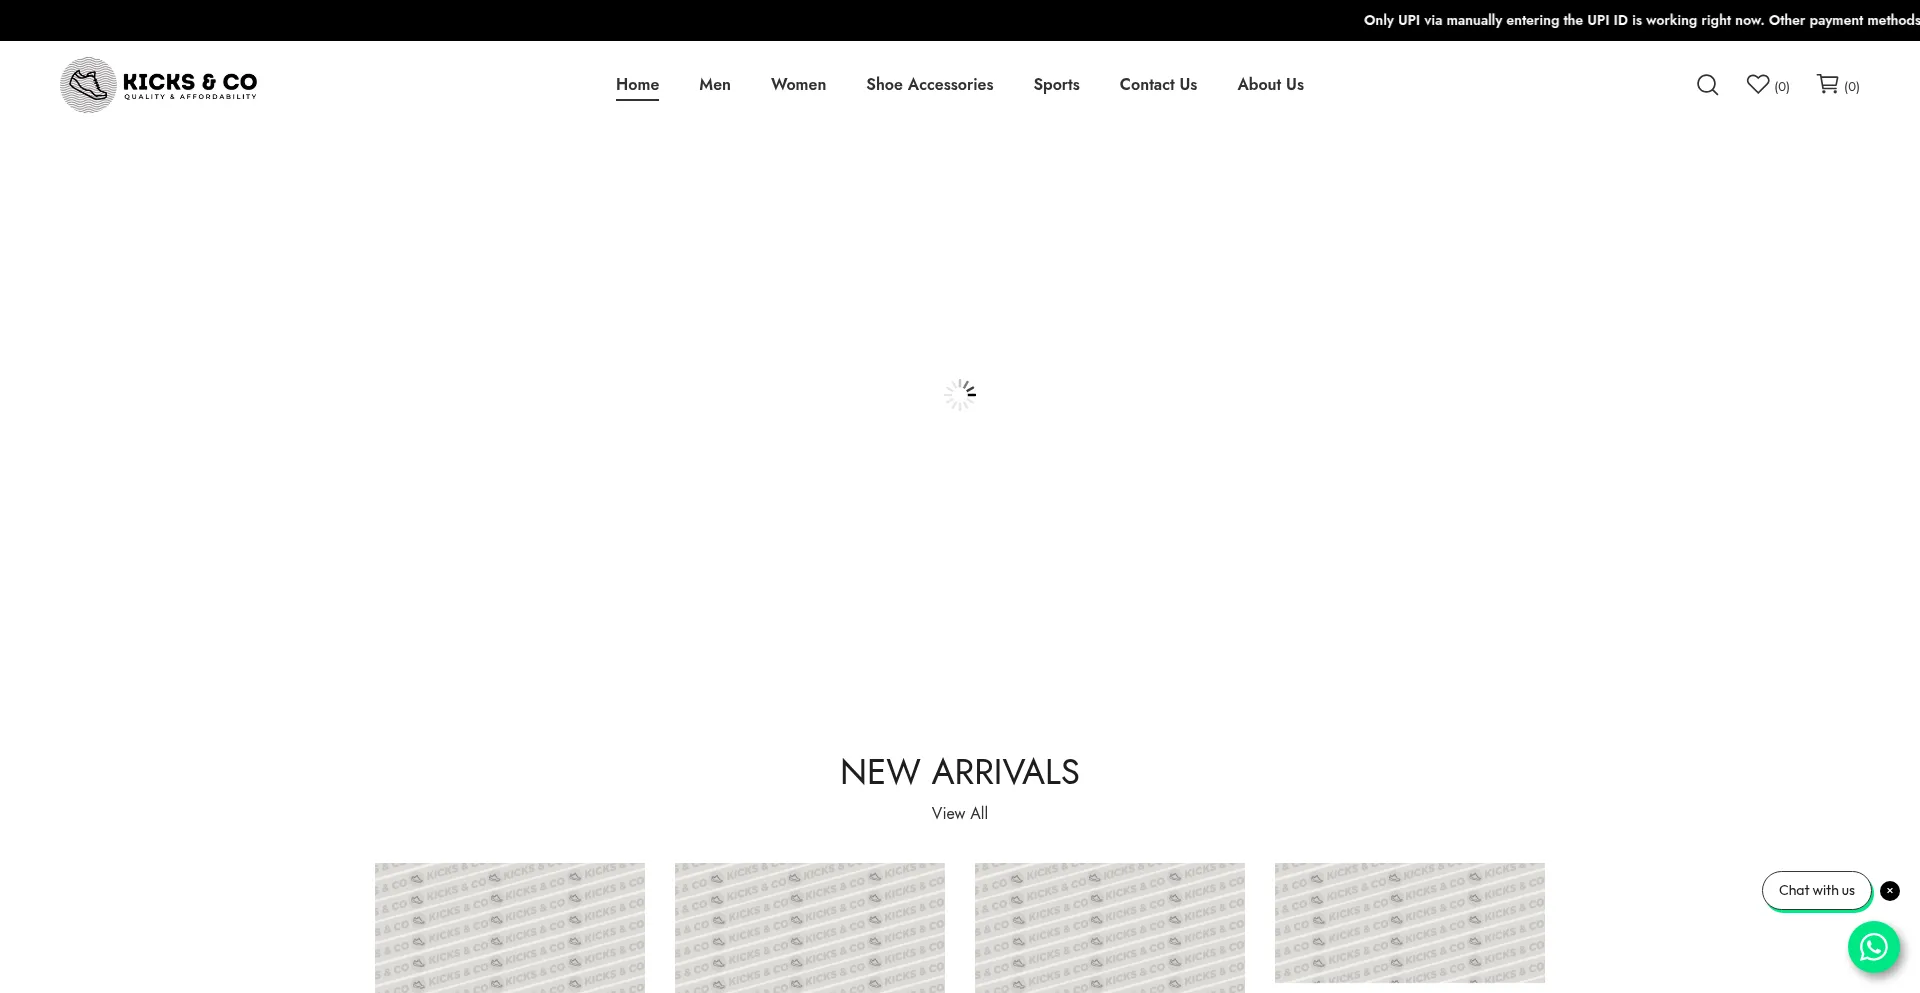1920x993 pixels.
Task: Open the Women menu
Action: (x=798, y=85)
